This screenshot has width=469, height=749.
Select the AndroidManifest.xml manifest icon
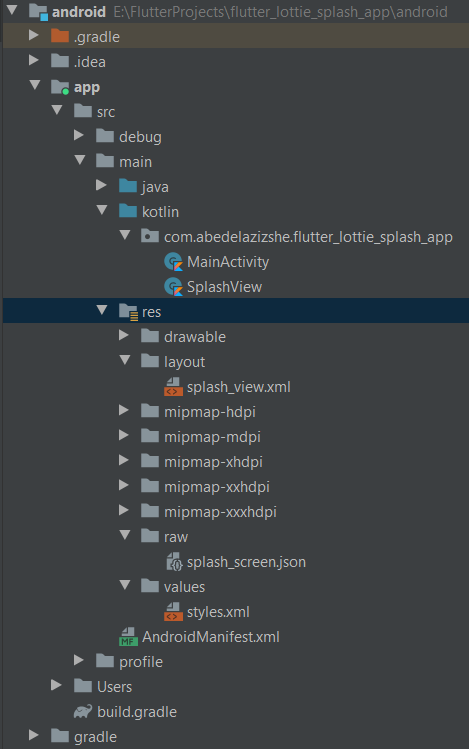128,637
